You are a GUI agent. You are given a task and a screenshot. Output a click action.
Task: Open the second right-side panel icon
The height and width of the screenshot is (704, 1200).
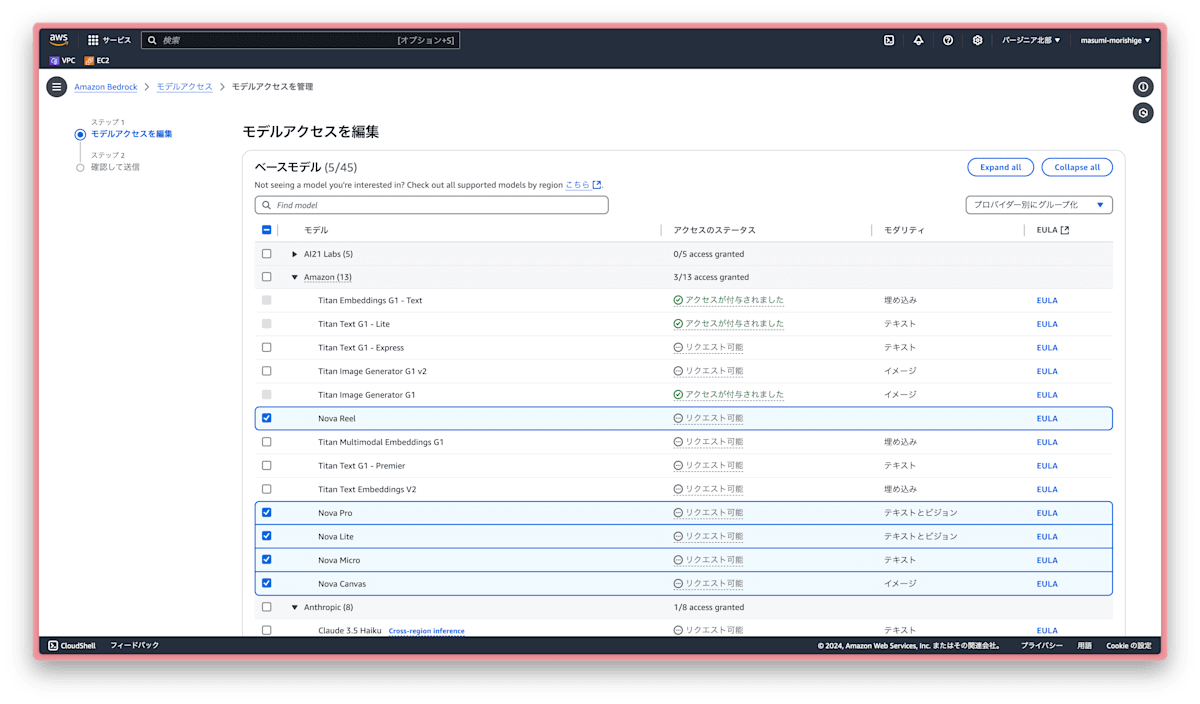1143,113
